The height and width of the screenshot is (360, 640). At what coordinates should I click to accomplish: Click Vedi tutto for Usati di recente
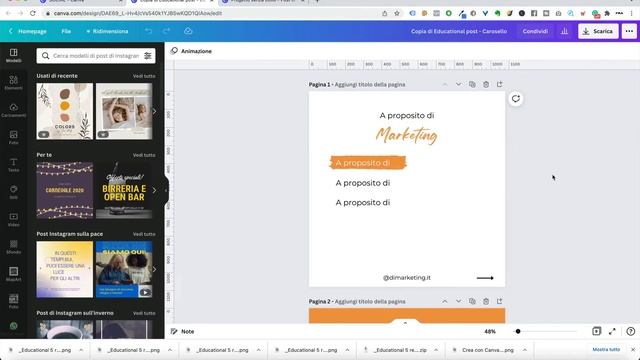[144, 76]
